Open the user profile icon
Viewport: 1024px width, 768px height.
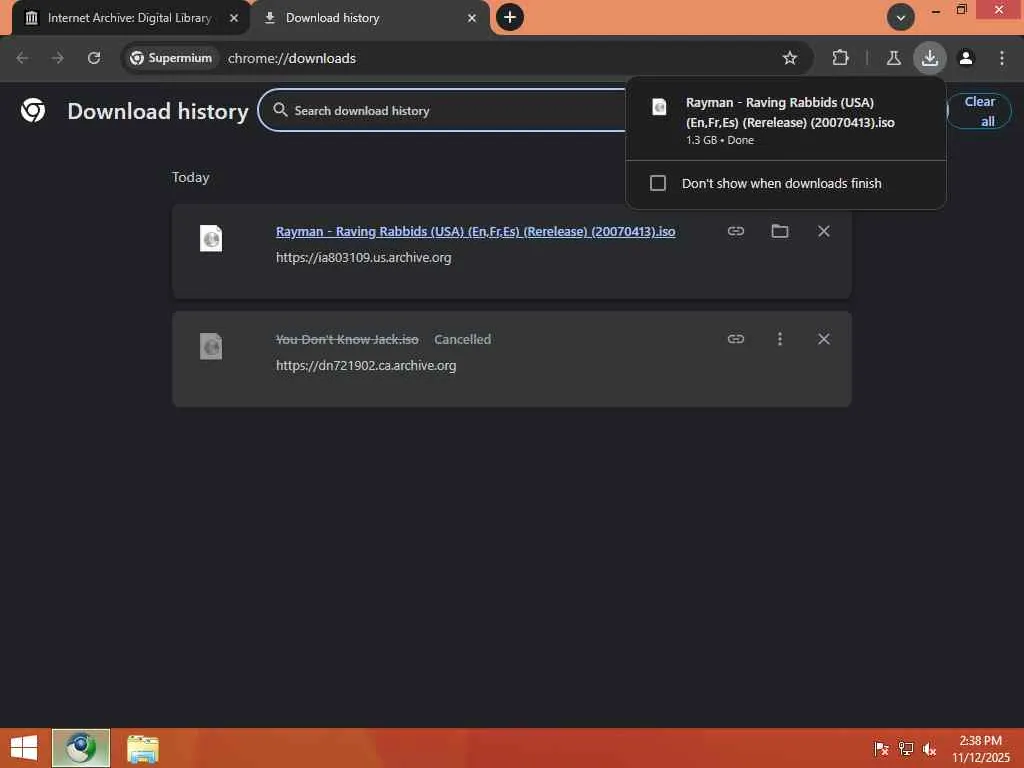click(x=966, y=58)
